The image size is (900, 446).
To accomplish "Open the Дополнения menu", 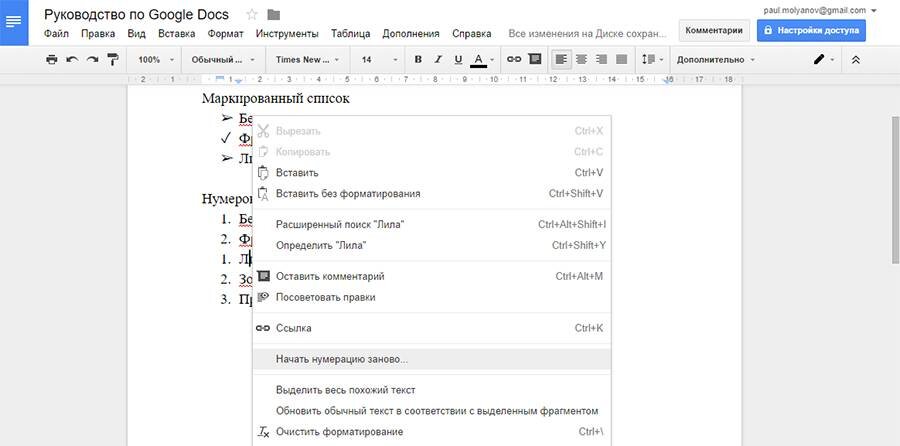I will click(411, 34).
